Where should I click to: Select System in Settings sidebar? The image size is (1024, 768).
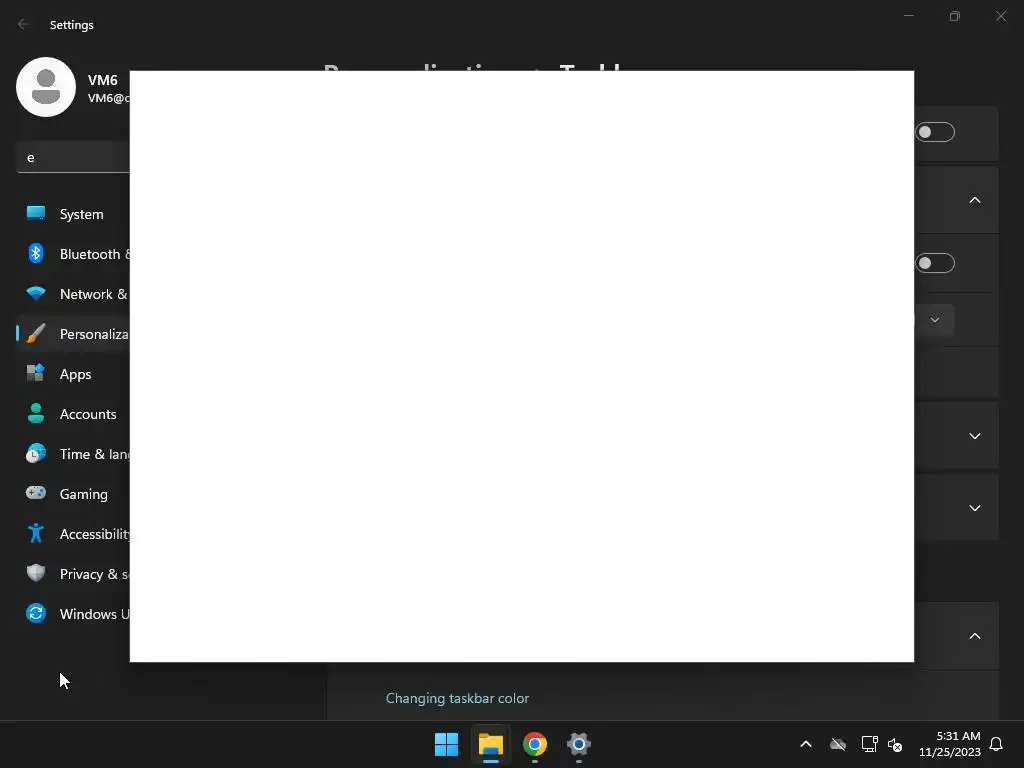[73, 214]
